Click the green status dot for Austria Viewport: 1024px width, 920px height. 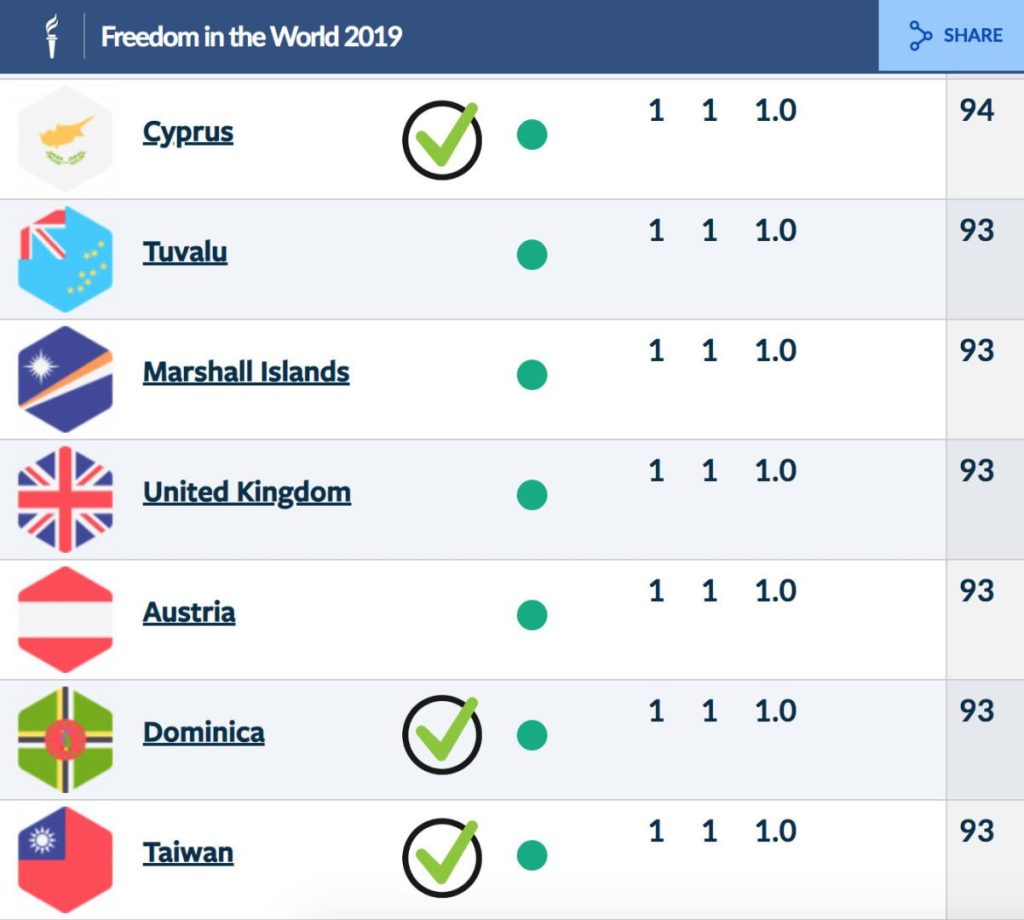pyautogui.click(x=532, y=615)
